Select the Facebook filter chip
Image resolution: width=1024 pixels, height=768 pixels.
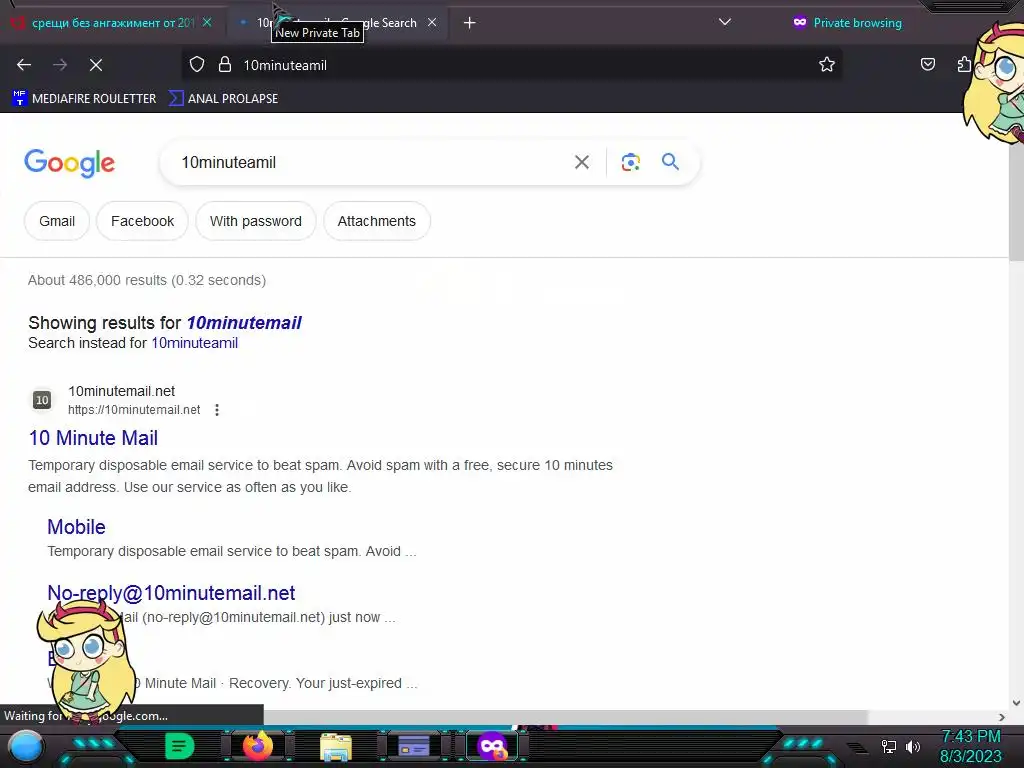pyautogui.click(x=142, y=221)
